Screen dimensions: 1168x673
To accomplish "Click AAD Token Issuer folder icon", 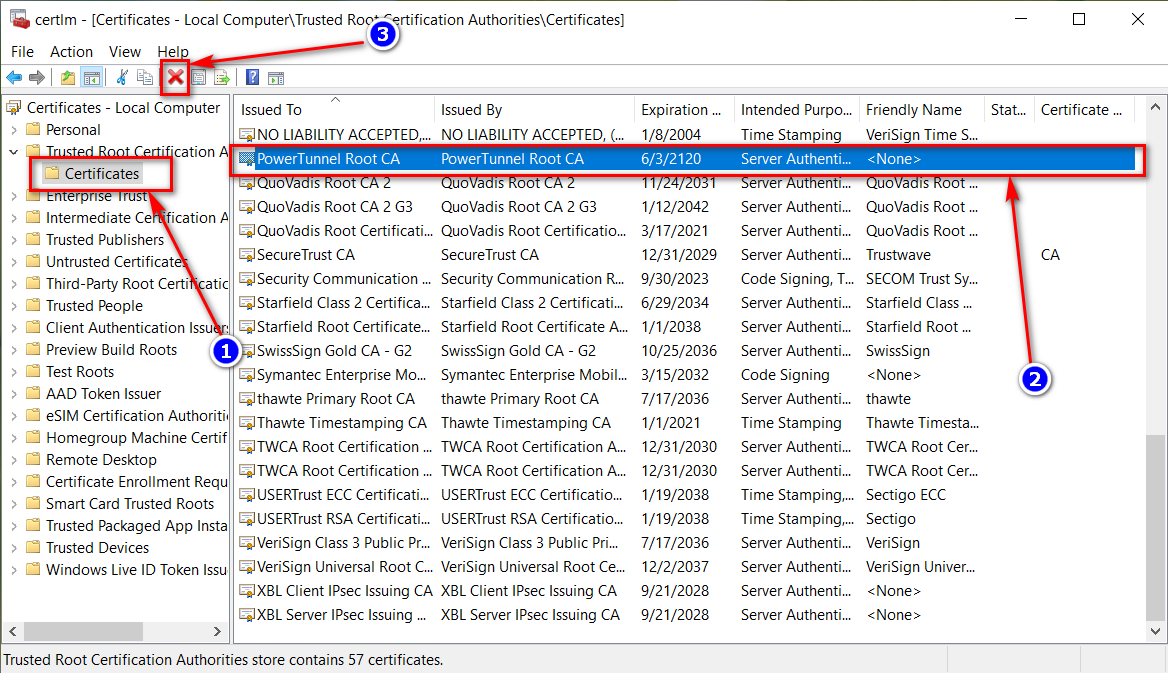I will (33, 394).
